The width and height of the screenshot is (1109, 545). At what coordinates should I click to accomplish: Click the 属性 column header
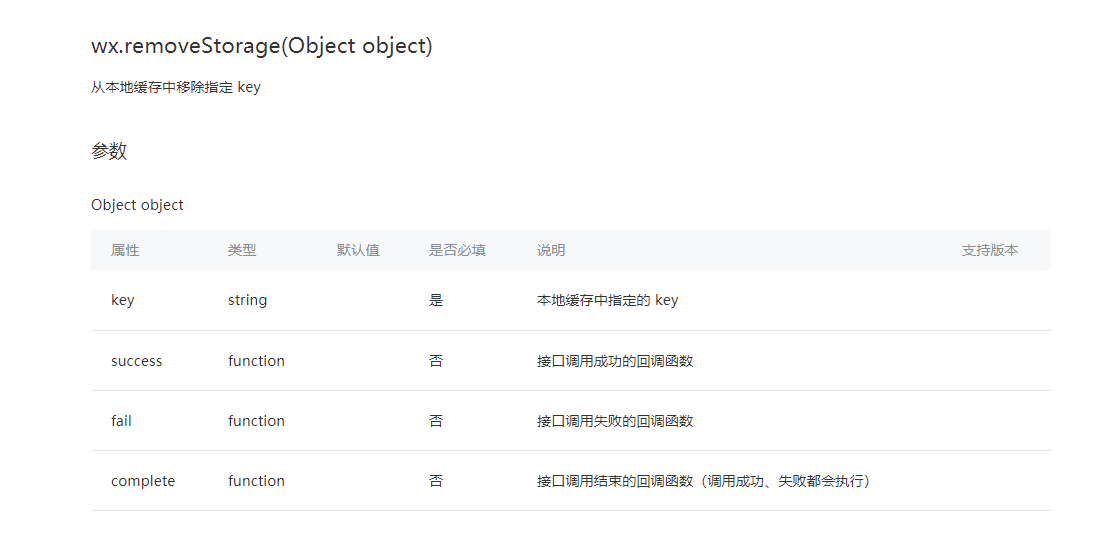[125, 250]
